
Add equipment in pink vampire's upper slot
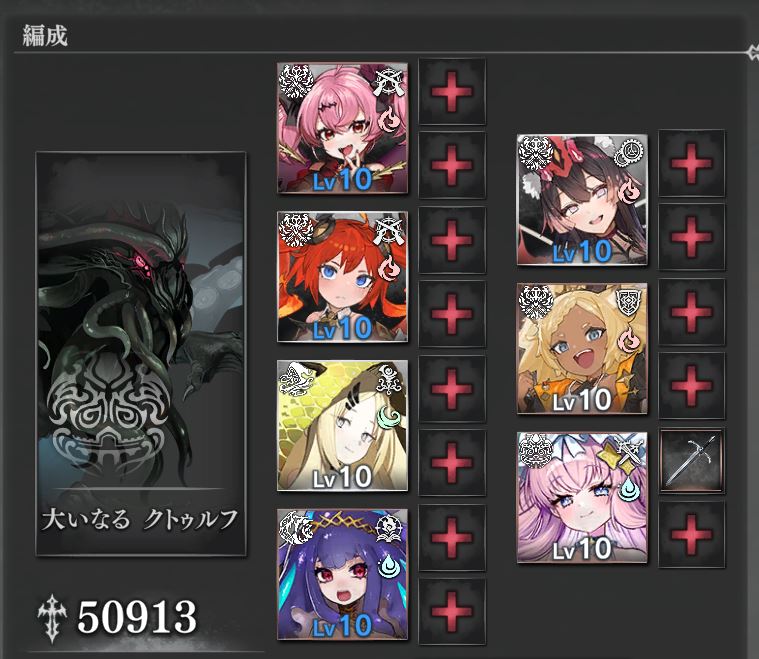(x=452, y=92)
